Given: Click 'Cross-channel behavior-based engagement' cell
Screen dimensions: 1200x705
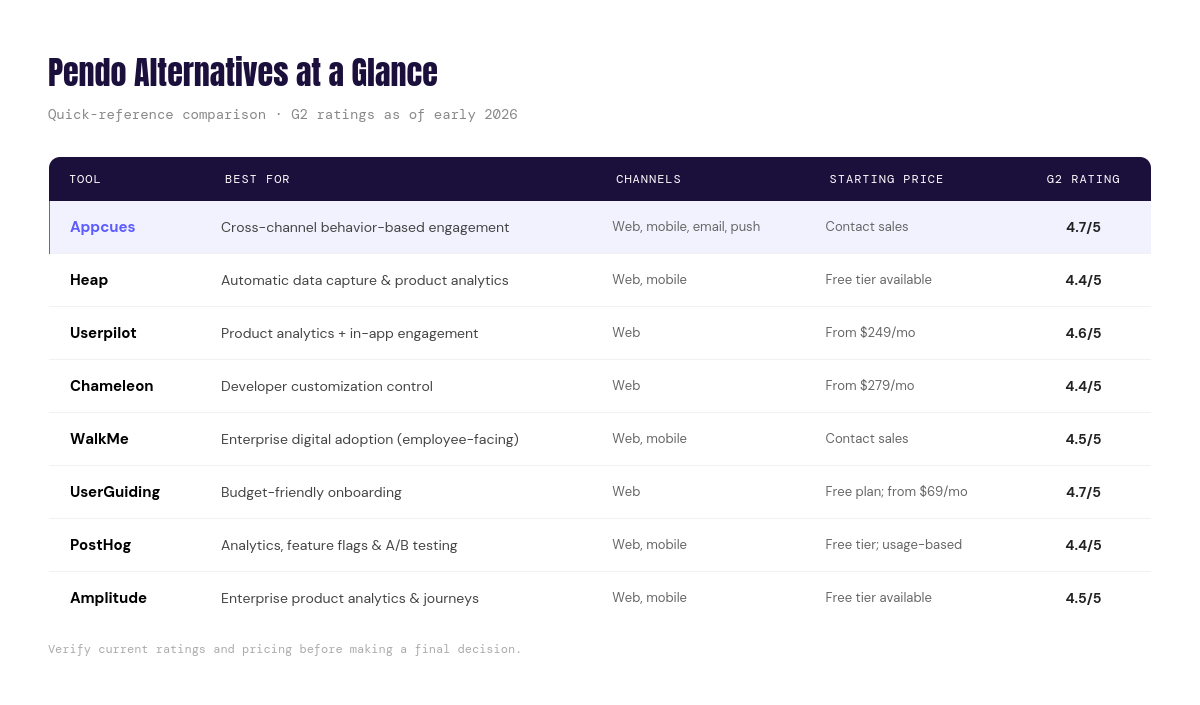Looking at the screenshot, I should (x=365, y=227).
